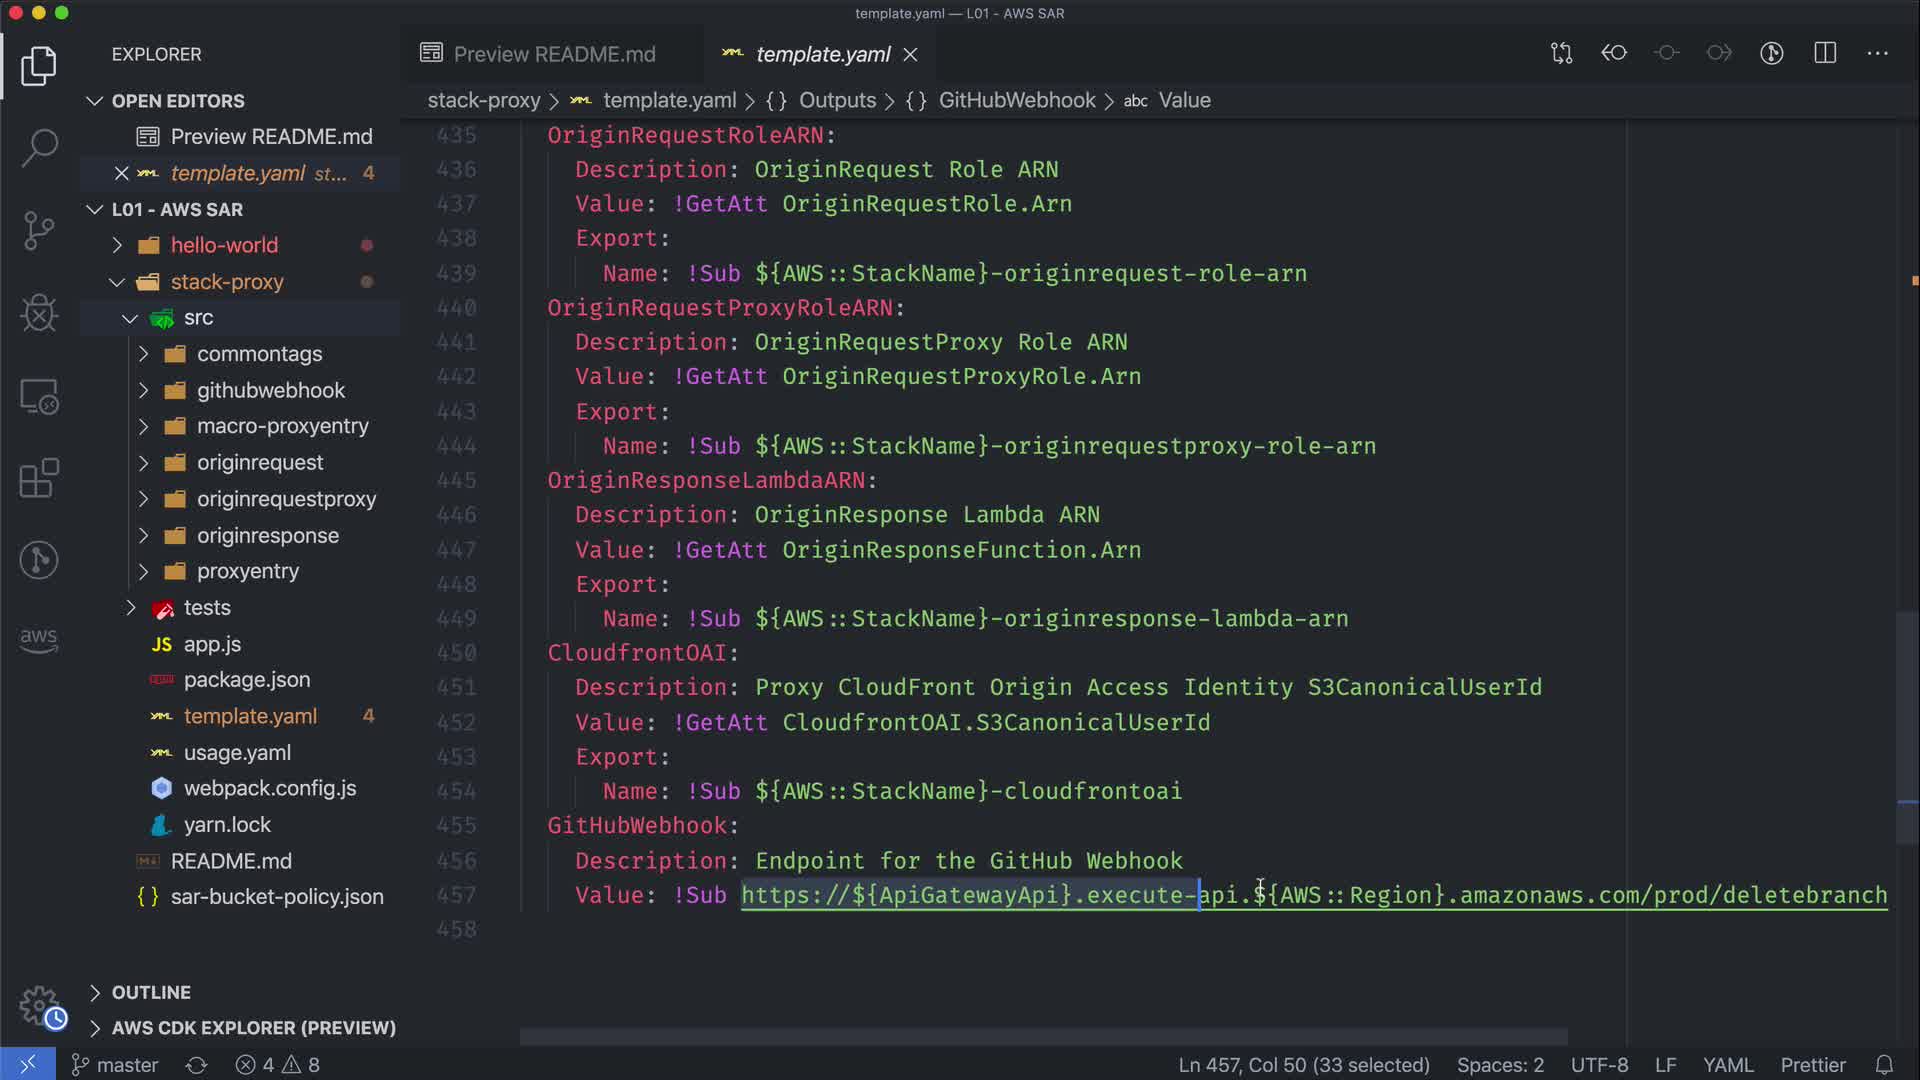Screen dimensions: 1920x1080
Task: Click the YAML language mode button
Action: (x=1727, y=1065)
